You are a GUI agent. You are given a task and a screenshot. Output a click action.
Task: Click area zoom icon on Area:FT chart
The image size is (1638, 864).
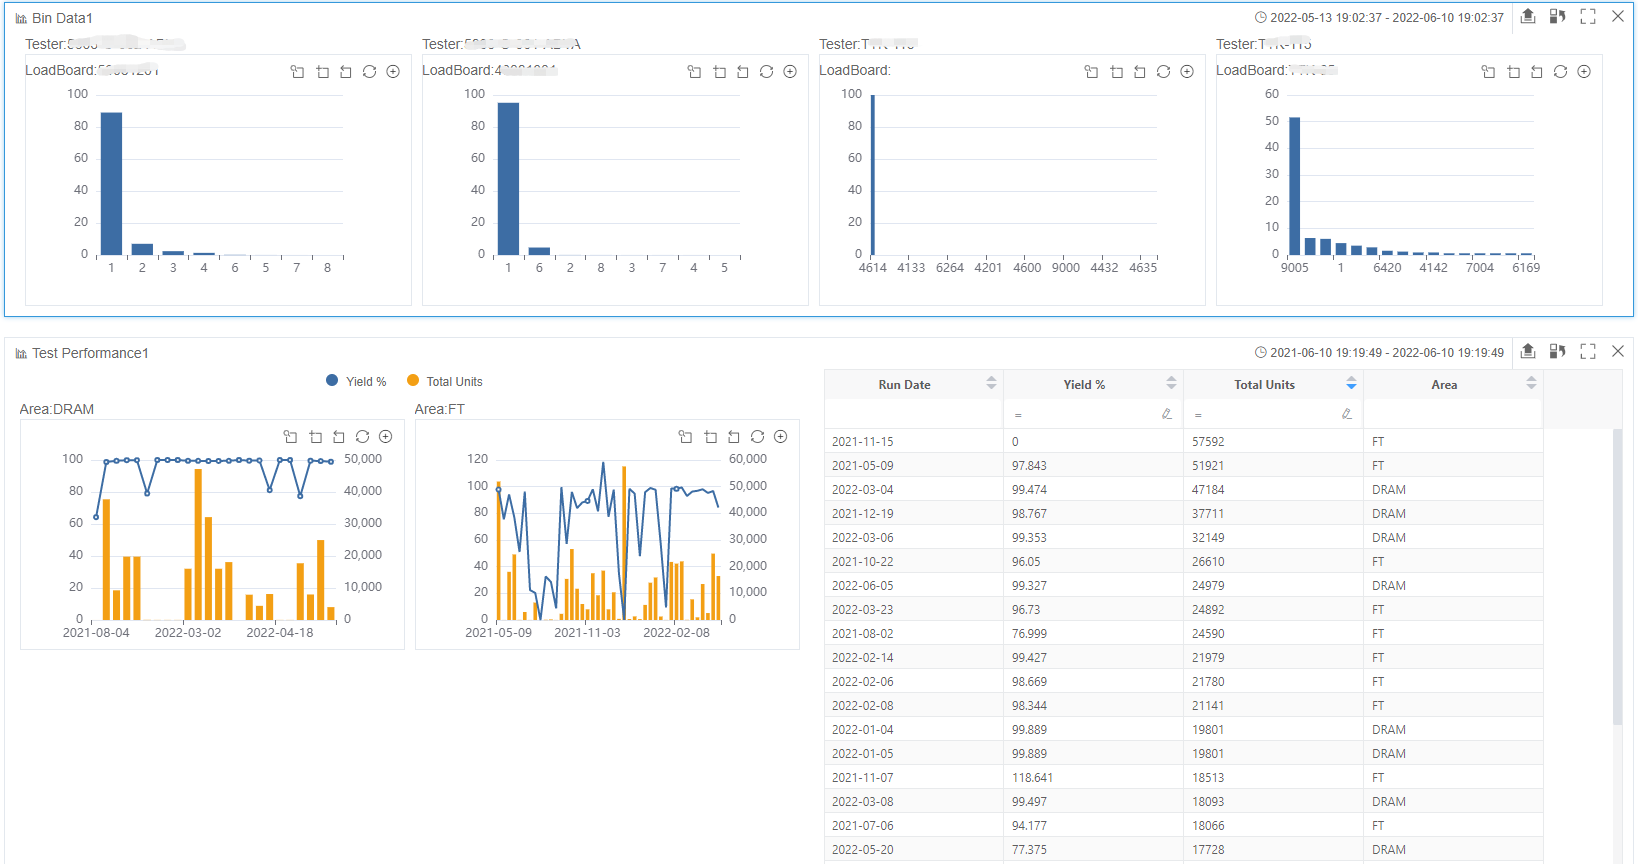pos(685,437)
